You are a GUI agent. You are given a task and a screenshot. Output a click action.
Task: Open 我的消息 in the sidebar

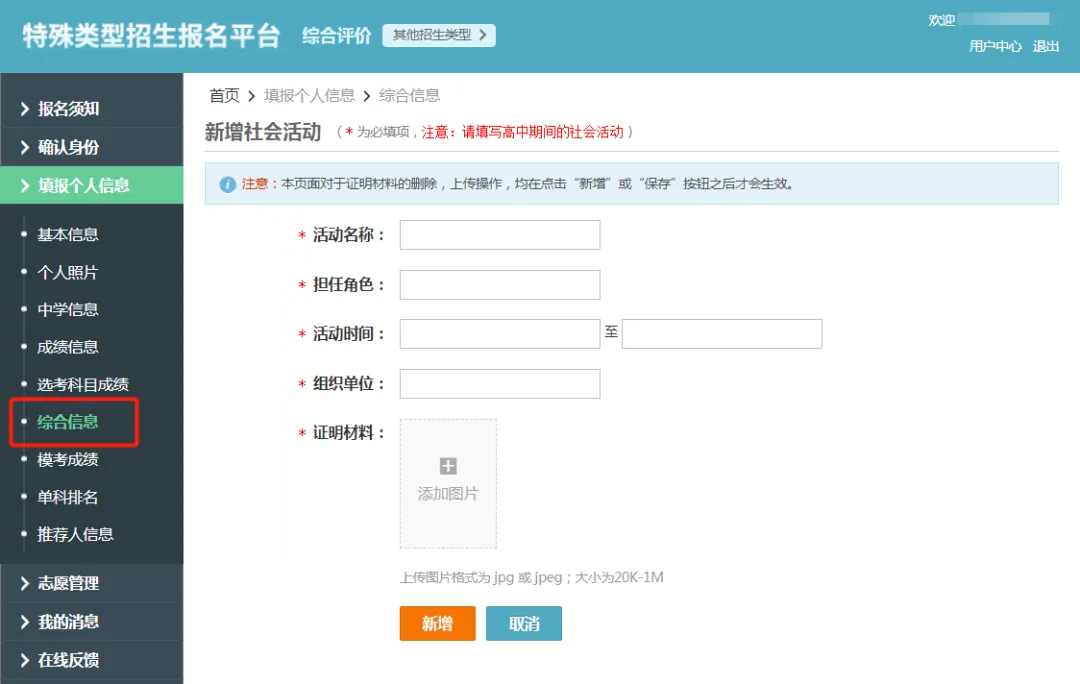tap(68, 621)
